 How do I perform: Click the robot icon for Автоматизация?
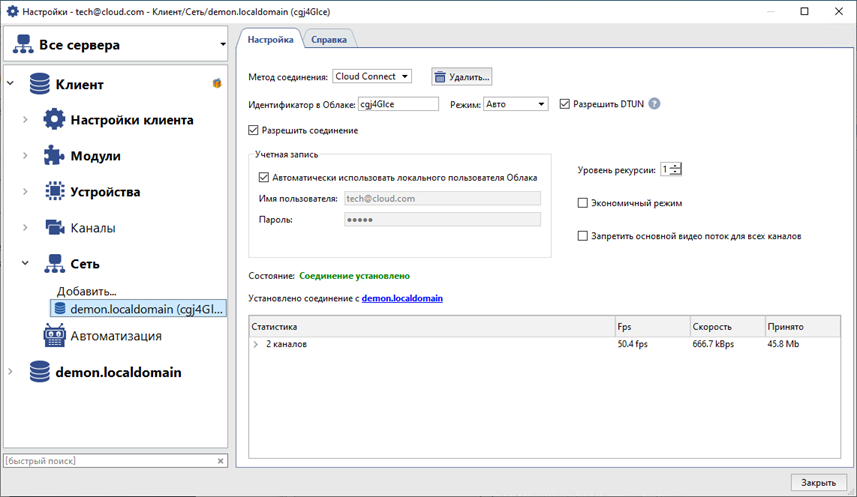(54, 336)
